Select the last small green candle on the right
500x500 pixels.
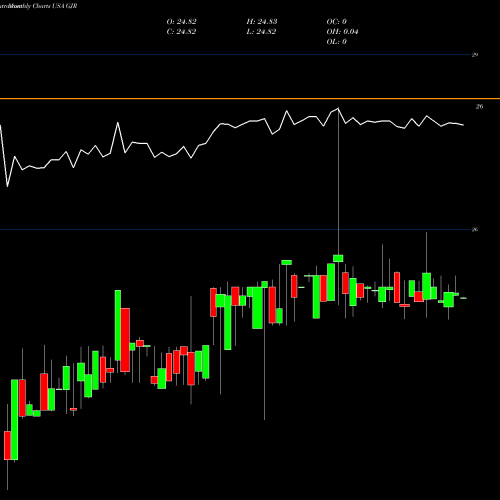463,298
